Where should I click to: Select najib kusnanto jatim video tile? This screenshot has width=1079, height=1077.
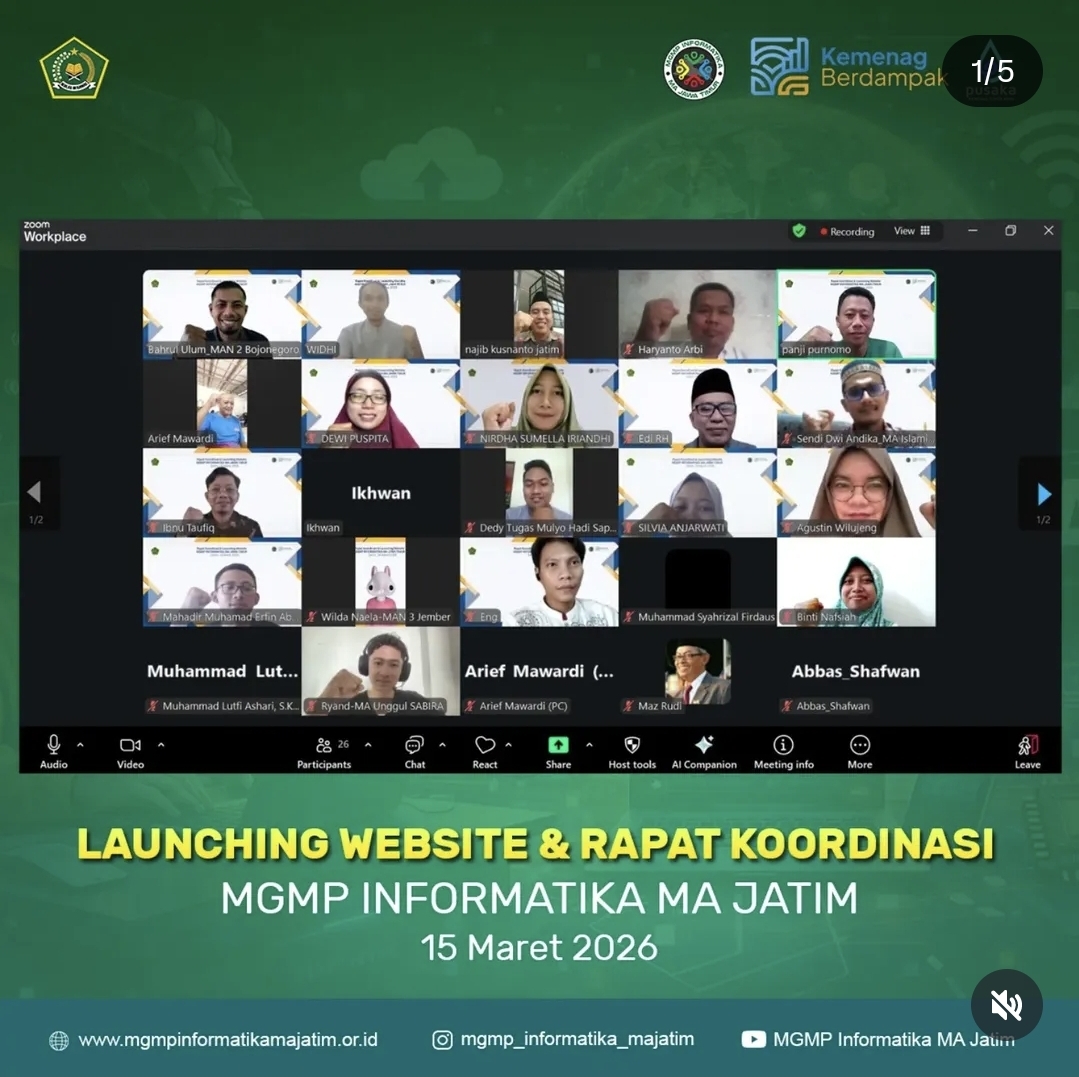(x=539, y=314)
